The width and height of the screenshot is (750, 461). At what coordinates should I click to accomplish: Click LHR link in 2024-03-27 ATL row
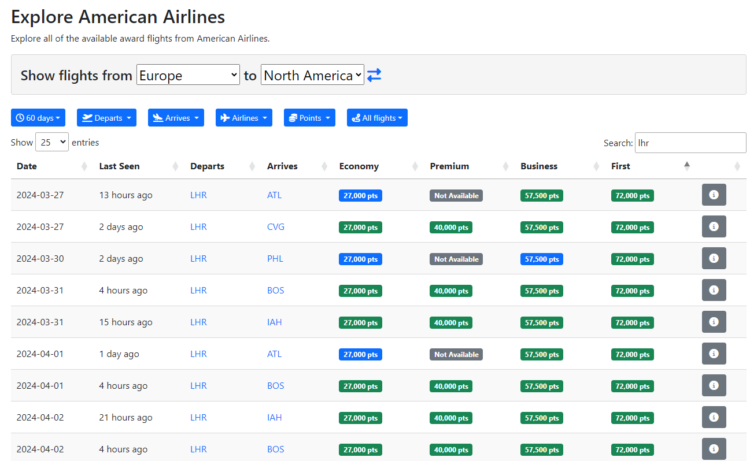click(x=199, y=195)
